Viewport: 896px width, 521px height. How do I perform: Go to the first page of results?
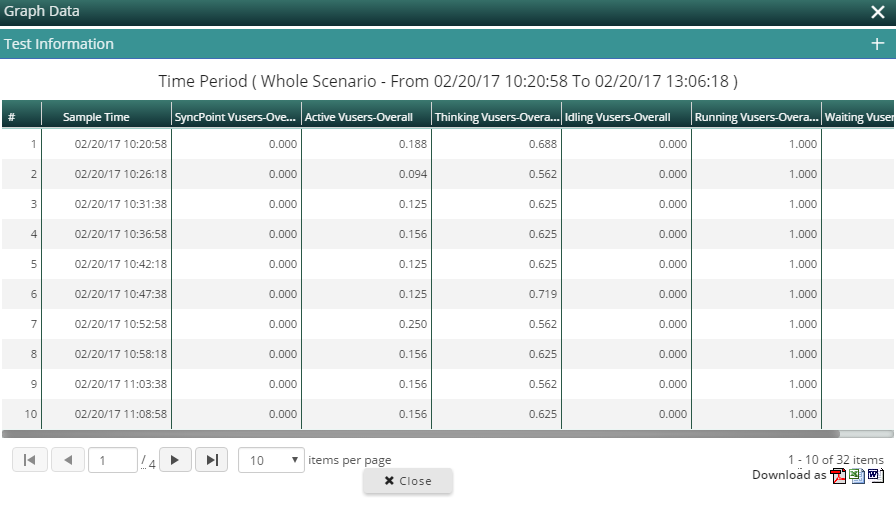pyautogui.click(x=29, y=460)
